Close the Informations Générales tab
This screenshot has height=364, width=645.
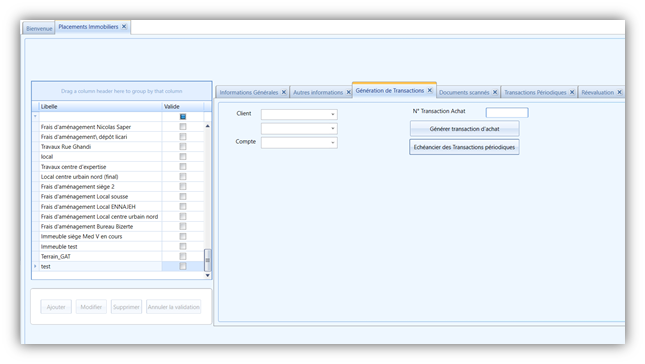[284, 92]
